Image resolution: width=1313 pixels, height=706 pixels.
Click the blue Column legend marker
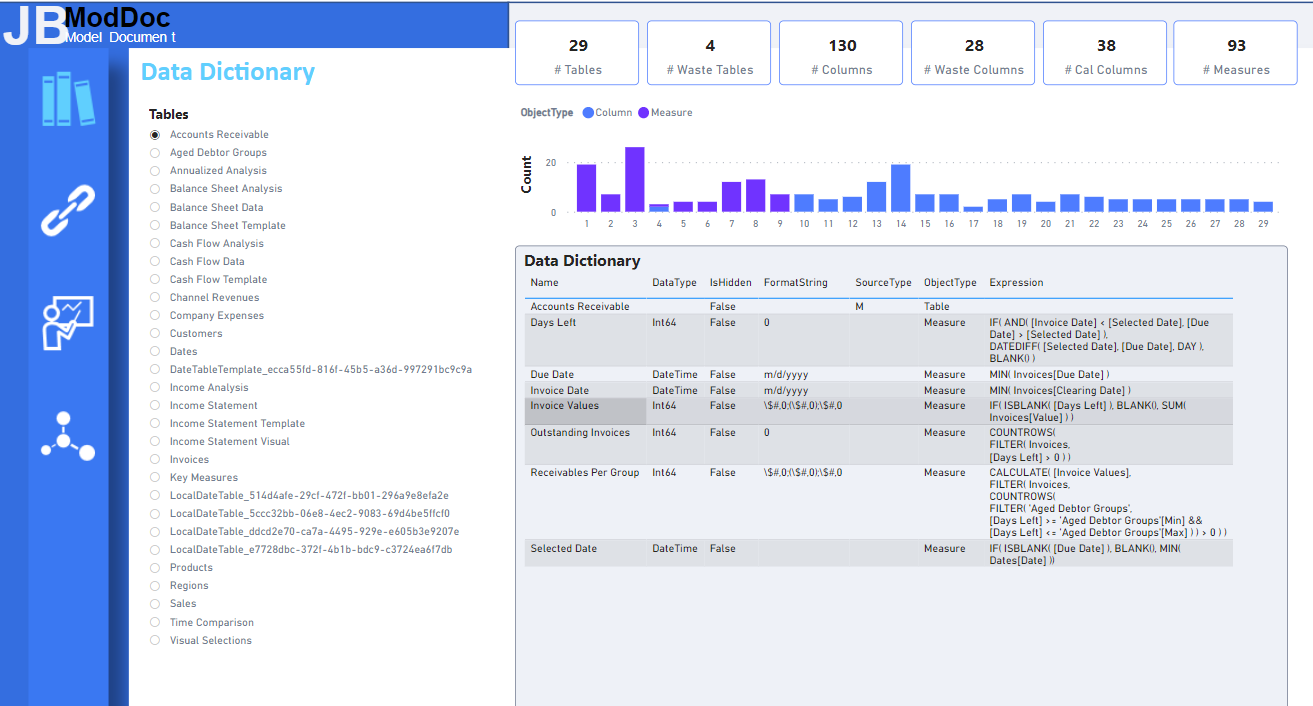(588, 113)
